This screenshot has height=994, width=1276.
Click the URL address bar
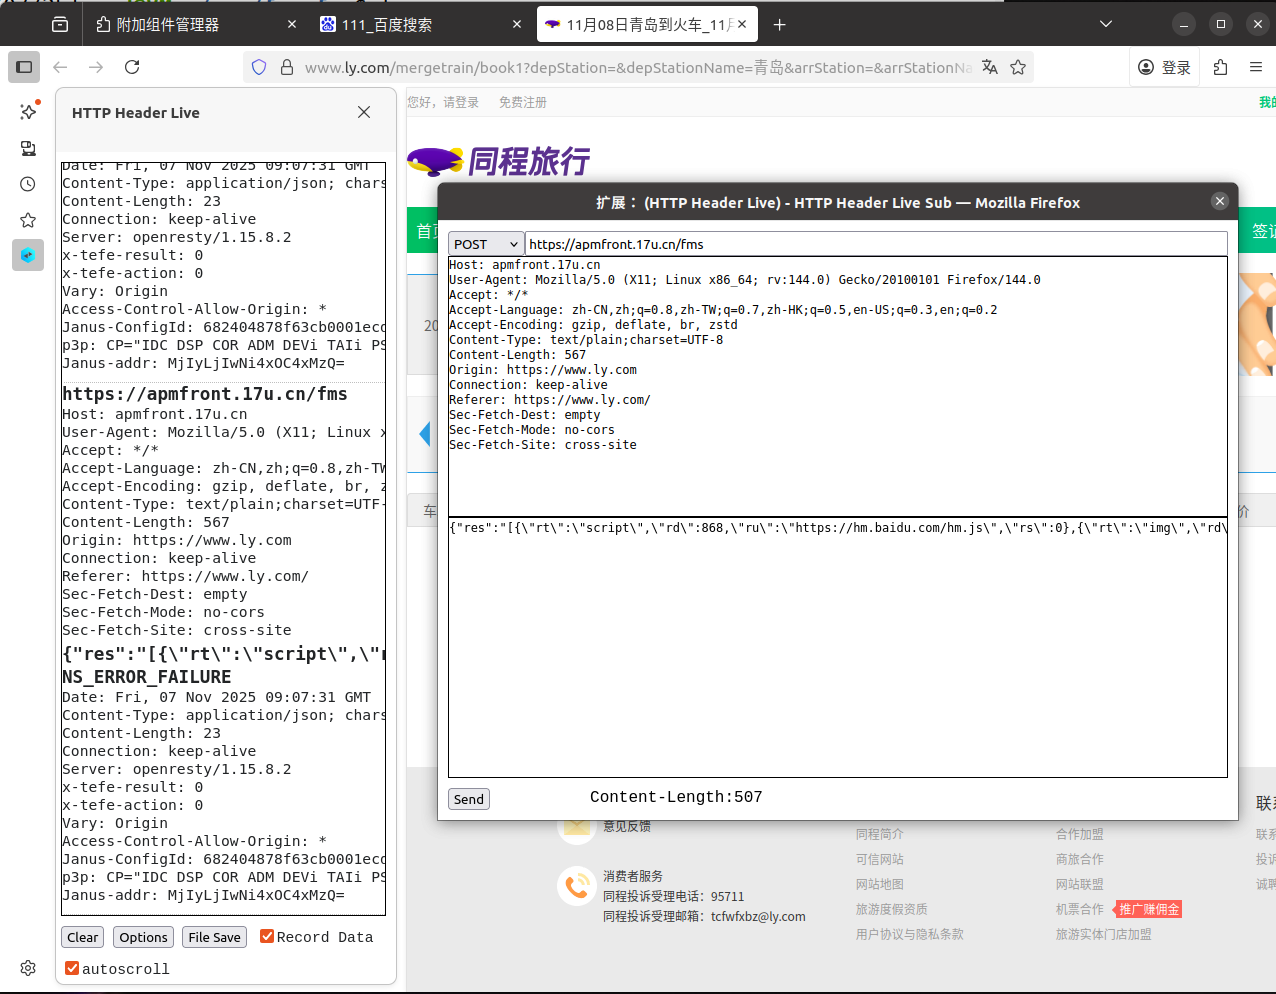(x=638, y=67)
